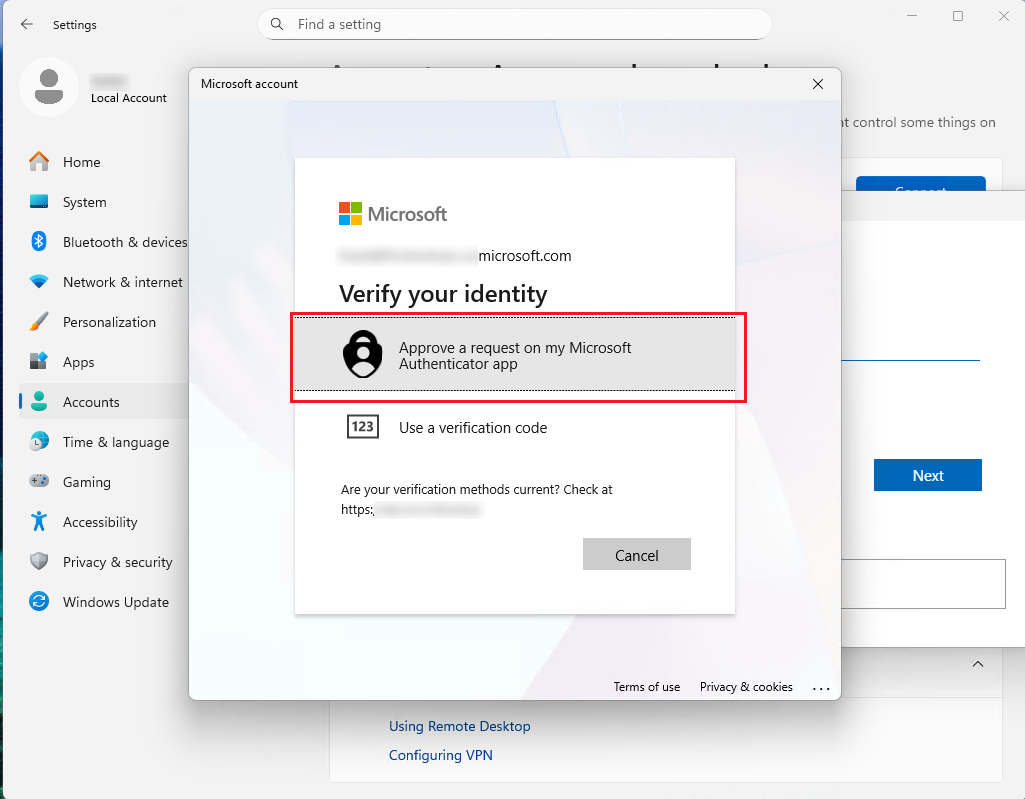Click the 123 verification code icon
The image size is (1025, 799).
click(x=362, y=426)
